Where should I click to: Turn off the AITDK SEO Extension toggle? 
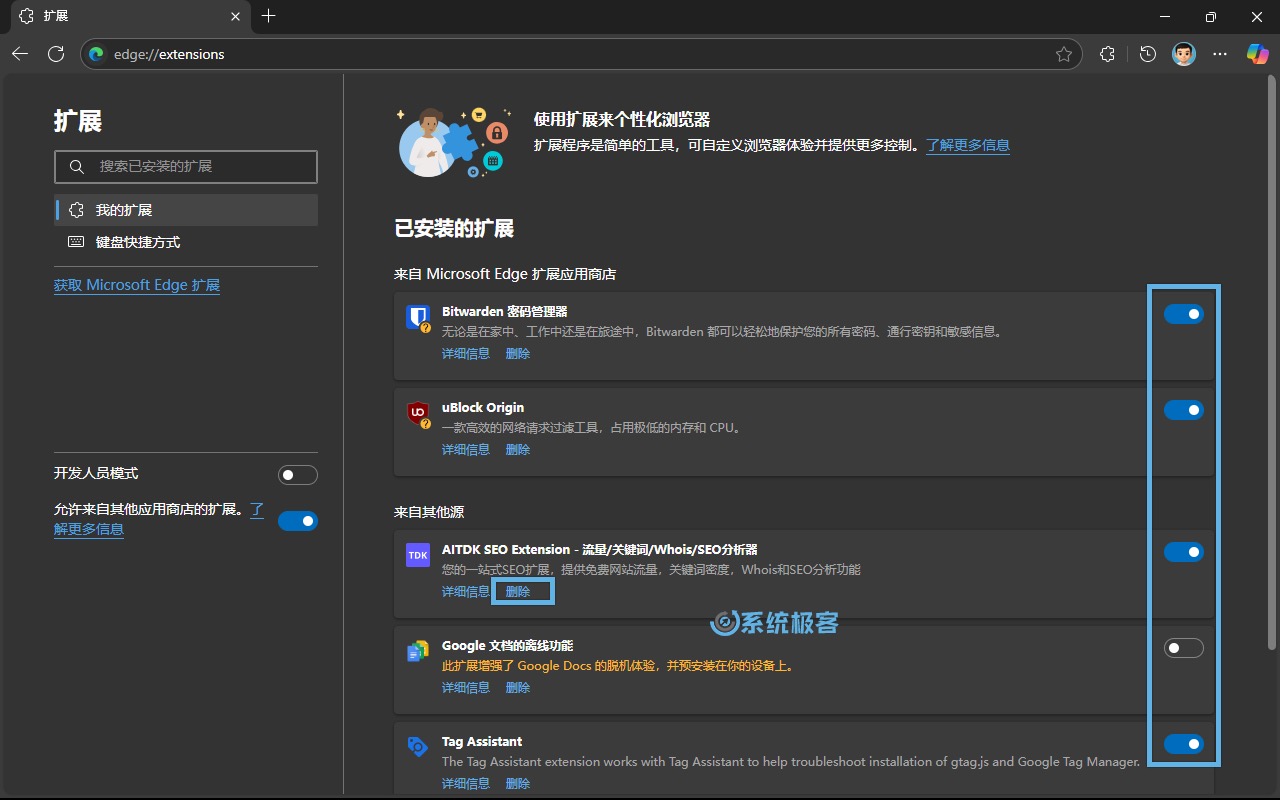click(x=1184, y=552)
